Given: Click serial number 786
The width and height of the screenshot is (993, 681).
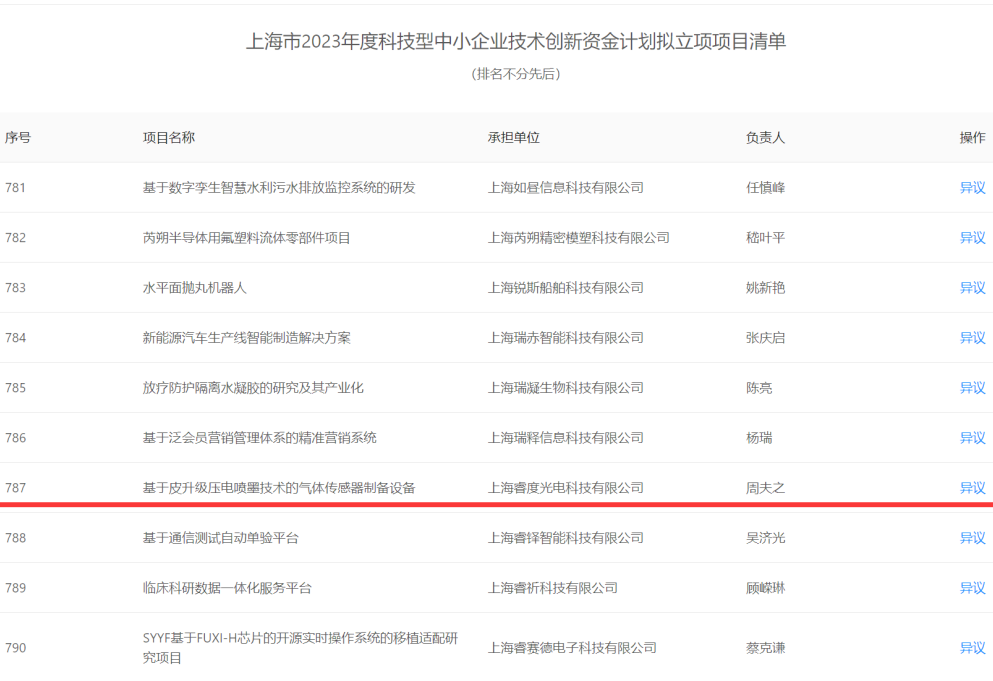Looking at the screenshot, I should coord(15,438).
